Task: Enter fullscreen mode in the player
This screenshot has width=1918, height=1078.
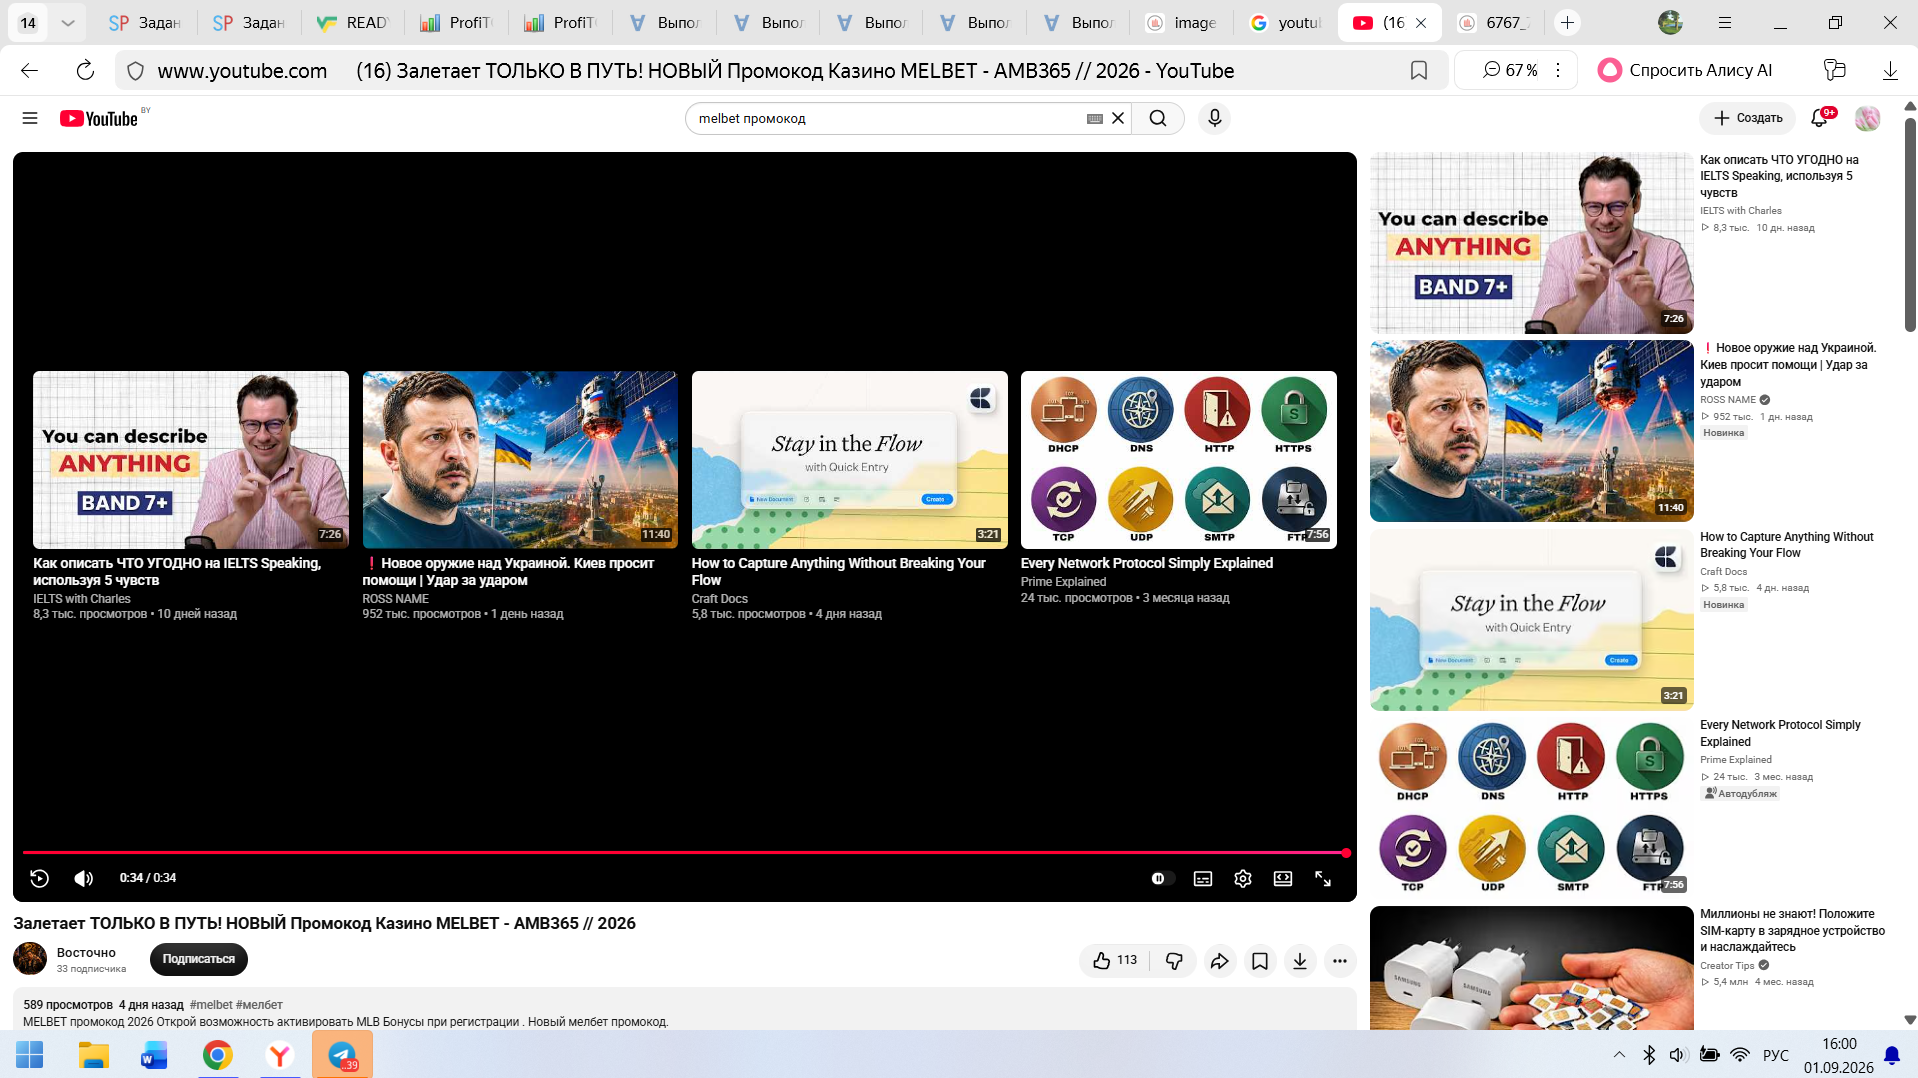Action: pos(1323,878)
